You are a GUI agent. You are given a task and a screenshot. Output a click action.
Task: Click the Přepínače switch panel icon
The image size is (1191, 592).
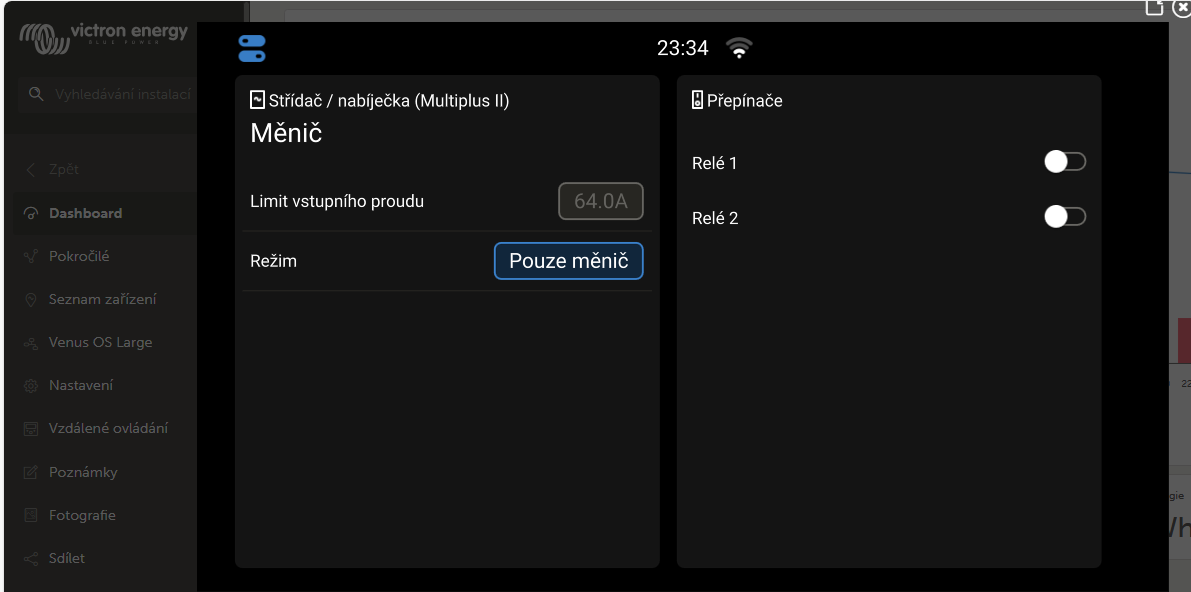[698, 100]
